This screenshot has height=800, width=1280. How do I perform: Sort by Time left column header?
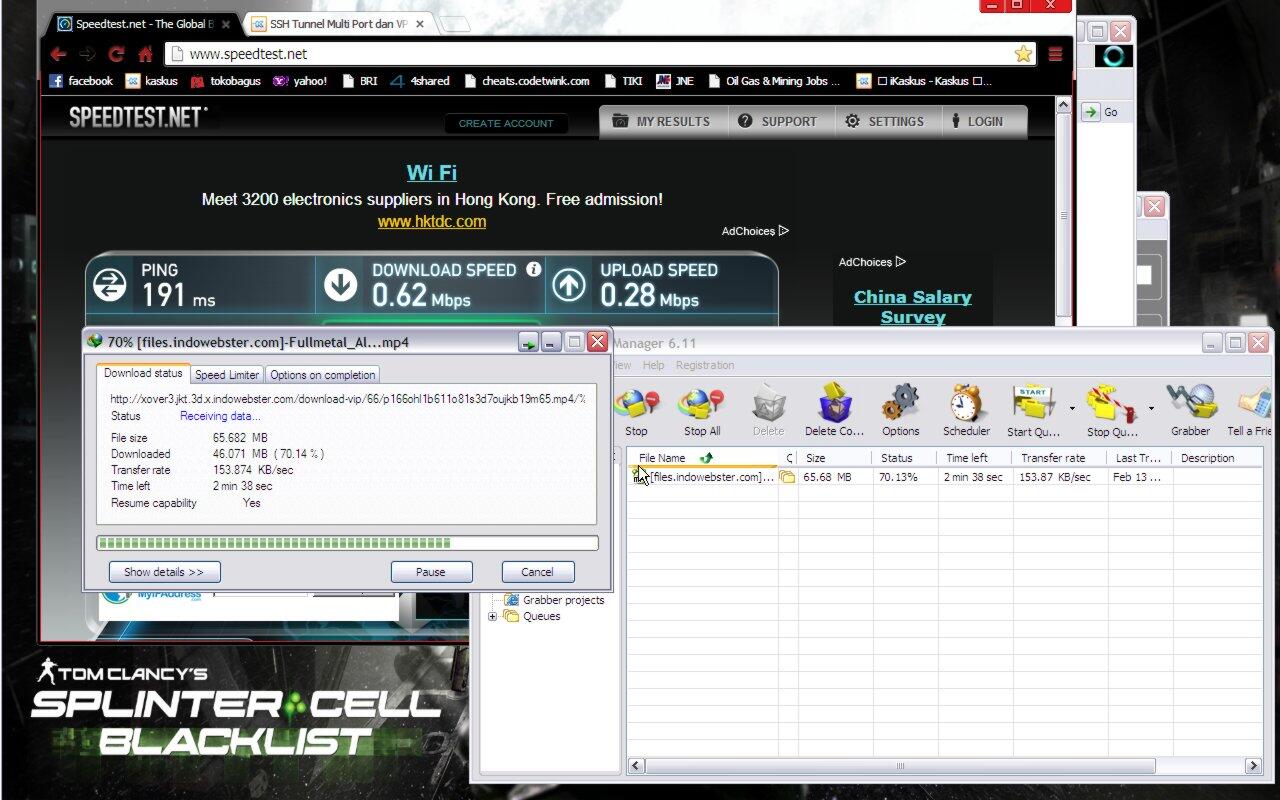tap(975, 458)
